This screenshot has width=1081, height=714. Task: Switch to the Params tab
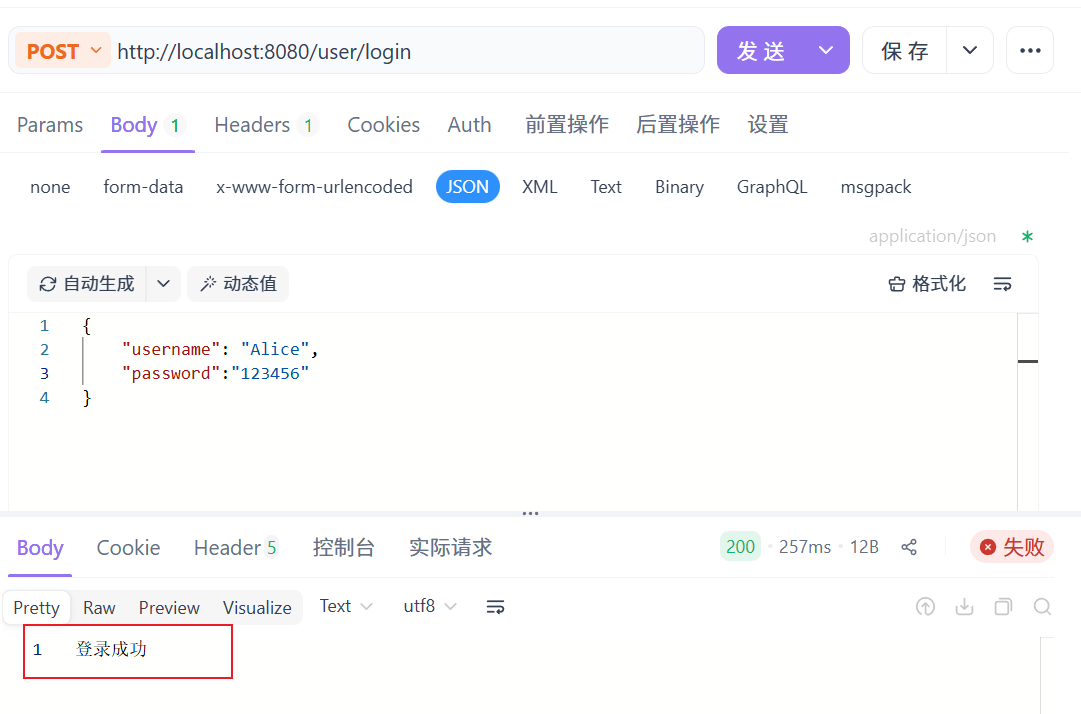click(x=50, y=125)
